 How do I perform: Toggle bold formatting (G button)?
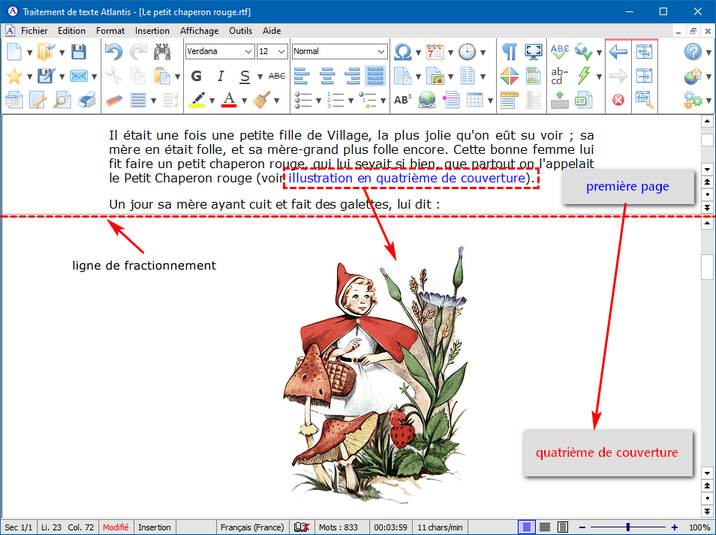click(x=196, y=76)
